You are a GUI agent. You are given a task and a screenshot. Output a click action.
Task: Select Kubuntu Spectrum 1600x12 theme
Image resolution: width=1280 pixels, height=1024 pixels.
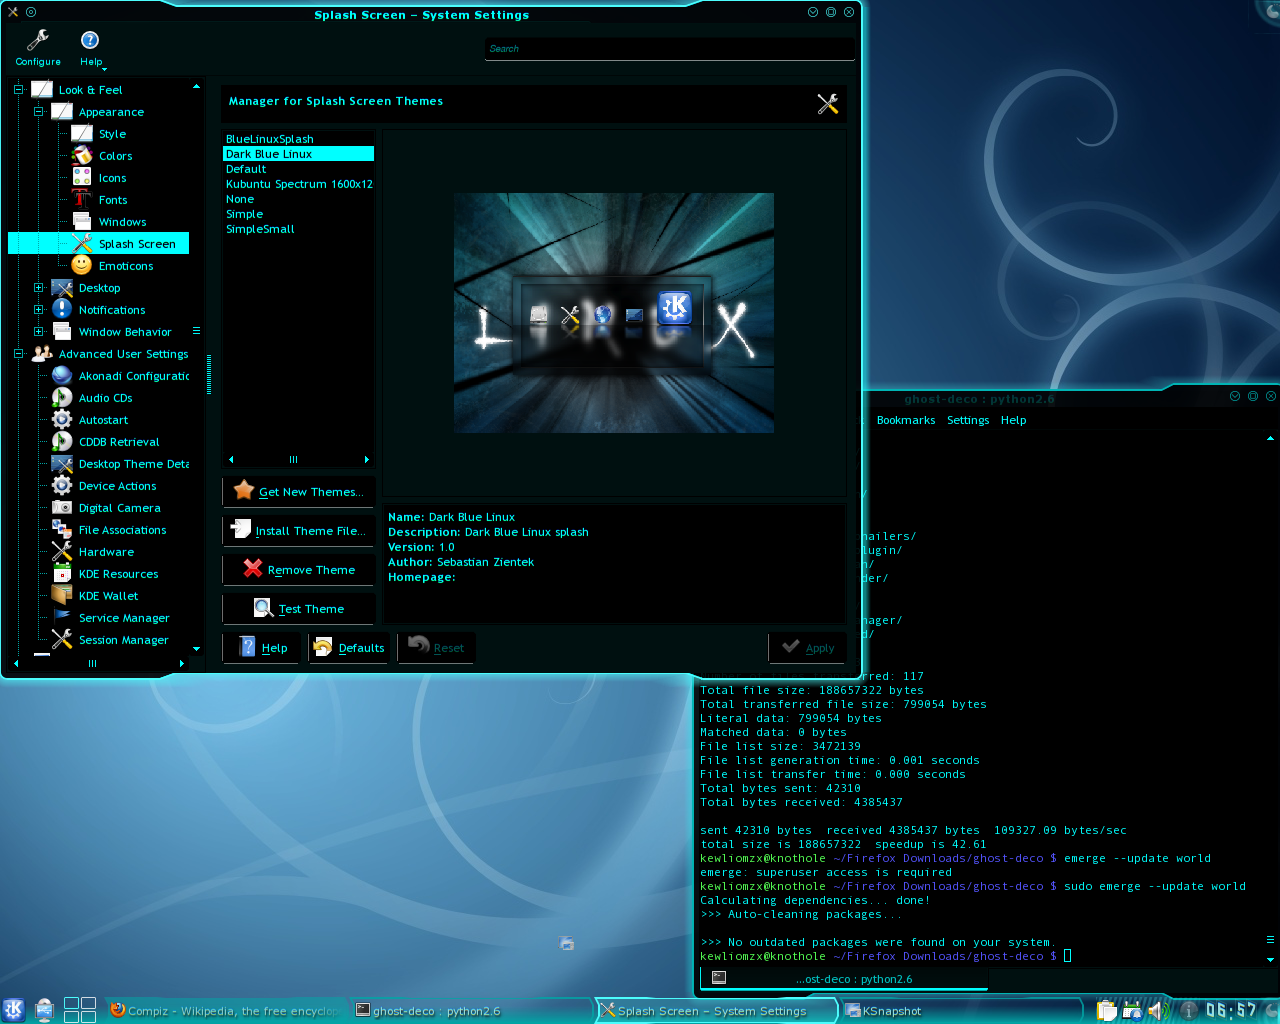(x=298, y=184)
